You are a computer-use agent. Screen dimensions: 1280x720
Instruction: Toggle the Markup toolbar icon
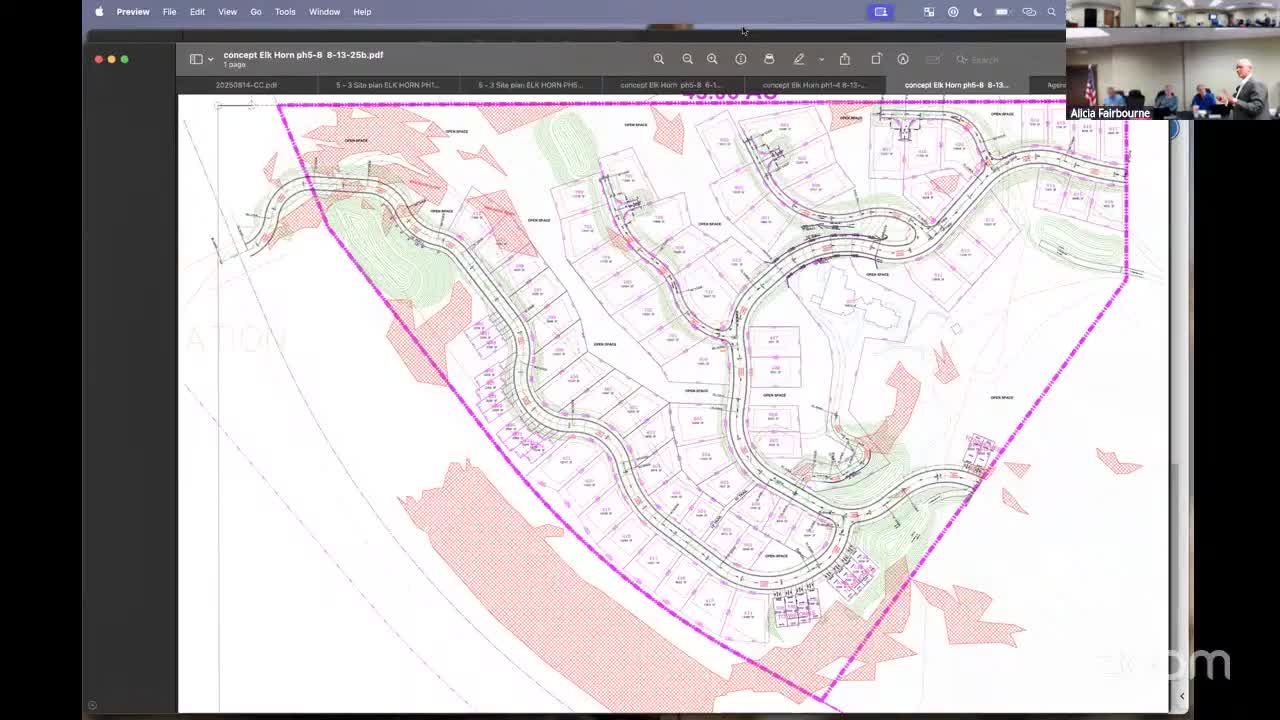903,59
